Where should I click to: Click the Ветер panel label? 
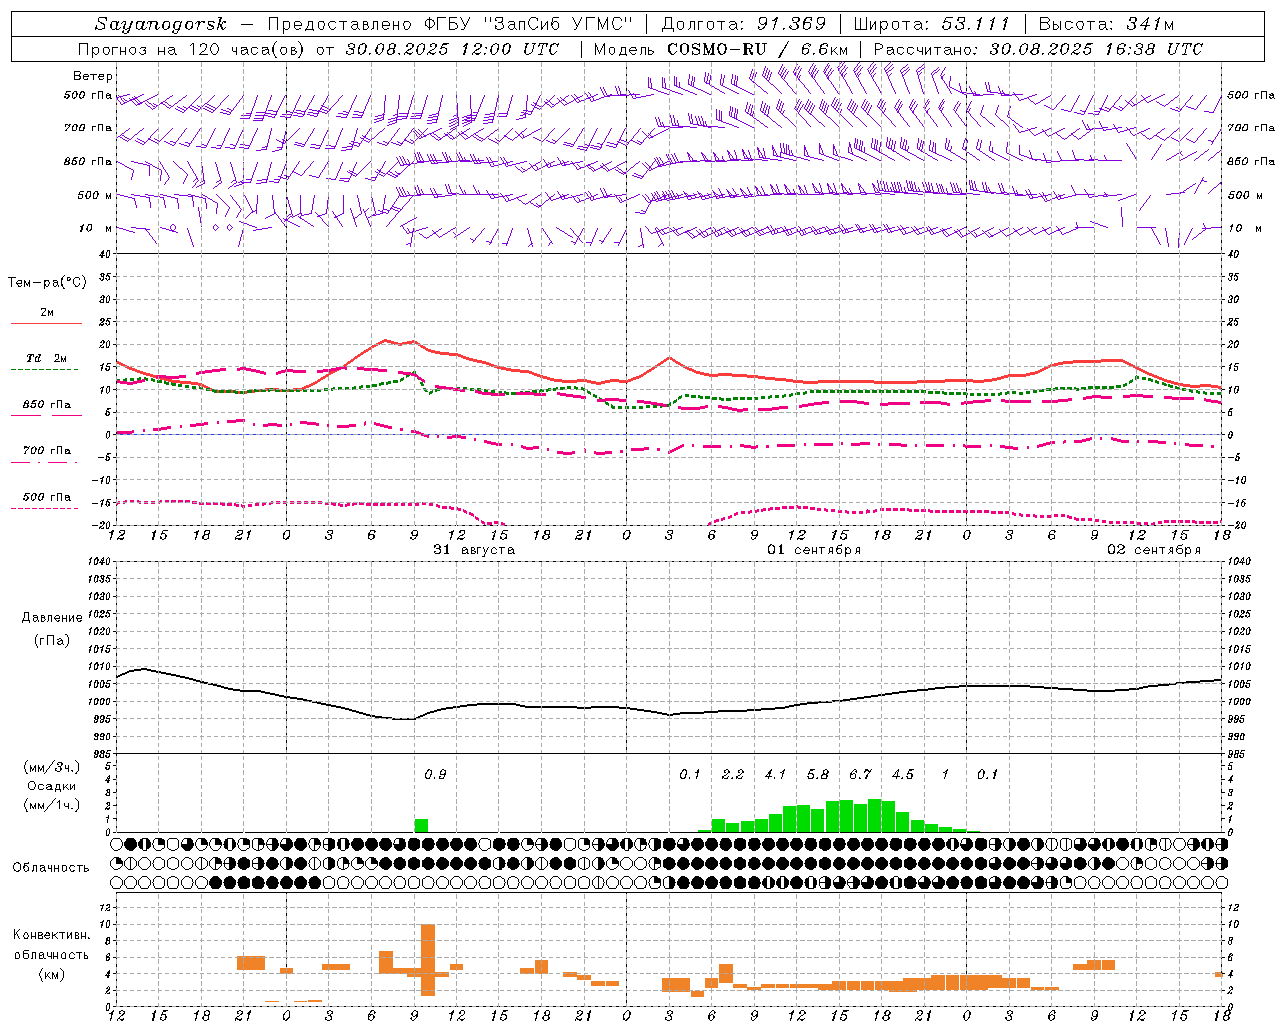93,76
